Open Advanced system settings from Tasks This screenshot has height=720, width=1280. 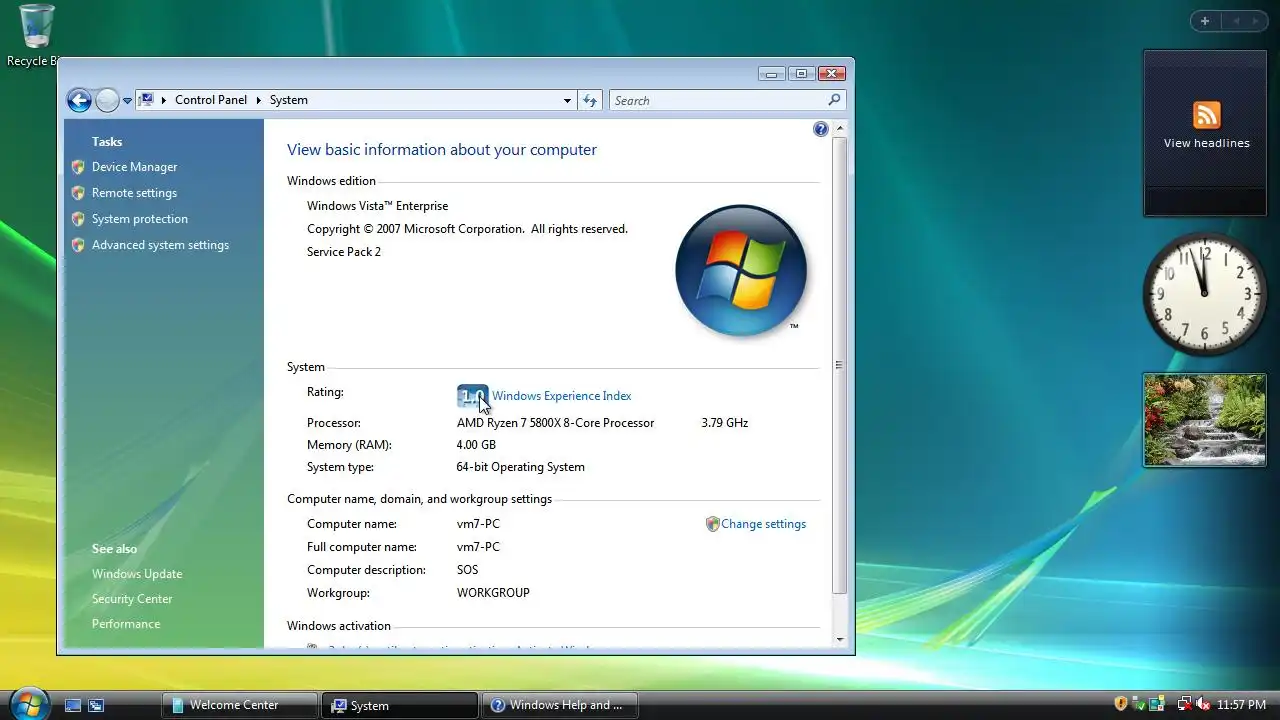click(x=160, y=245)
